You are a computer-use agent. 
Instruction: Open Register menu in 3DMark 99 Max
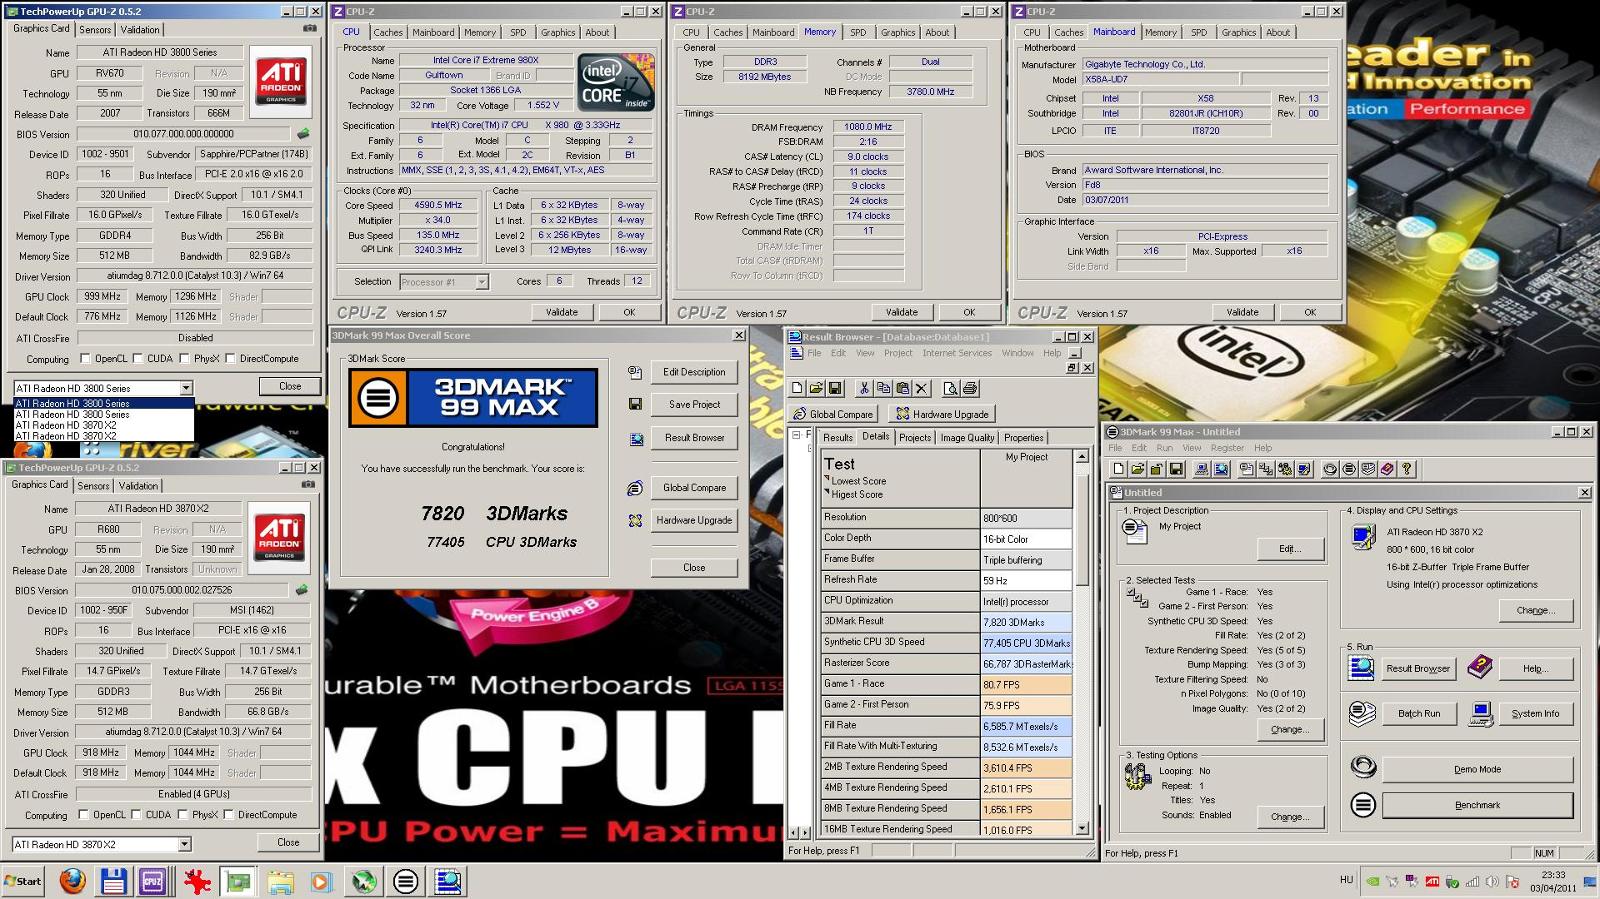tap(1227, 448)
